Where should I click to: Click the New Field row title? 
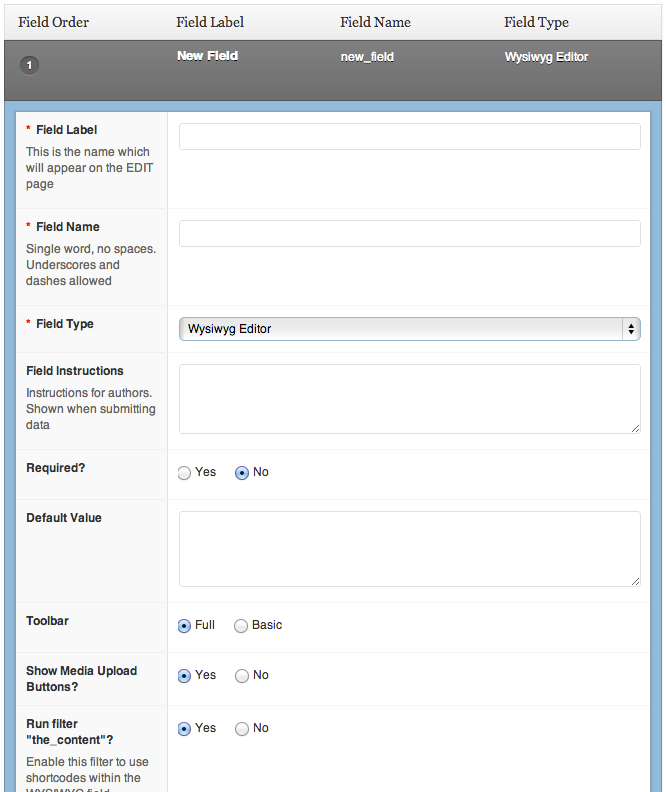207,56
